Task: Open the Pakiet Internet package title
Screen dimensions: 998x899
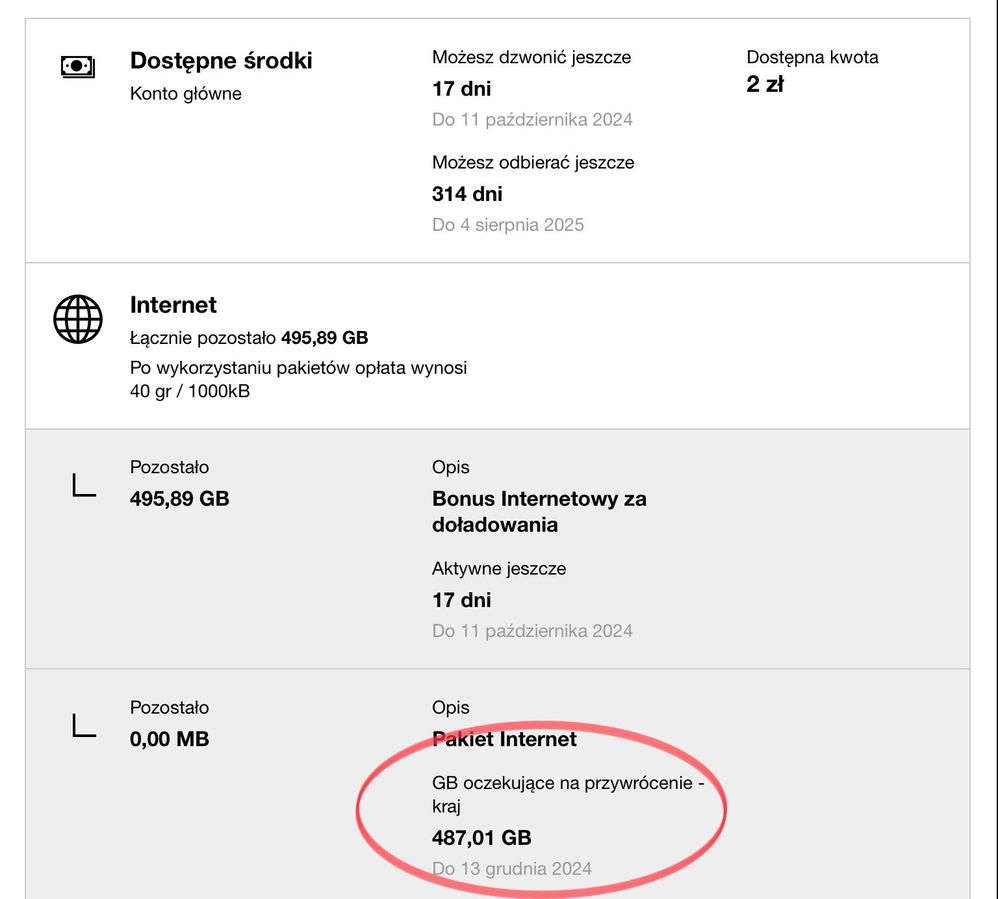Action: pyautogui.click(x=504, y=739)
